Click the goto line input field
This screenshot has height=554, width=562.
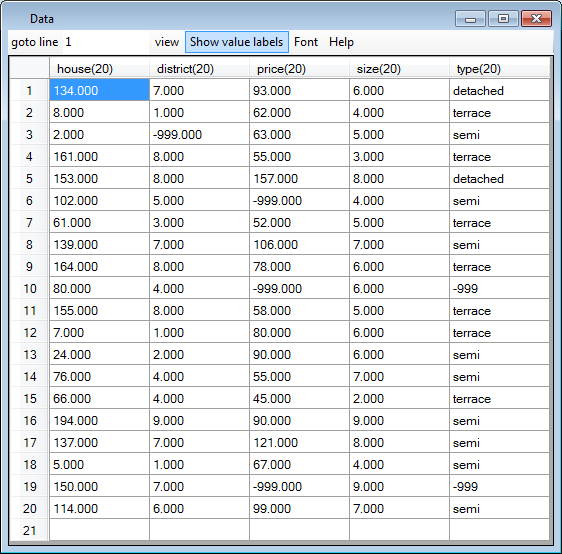point(105,42)
